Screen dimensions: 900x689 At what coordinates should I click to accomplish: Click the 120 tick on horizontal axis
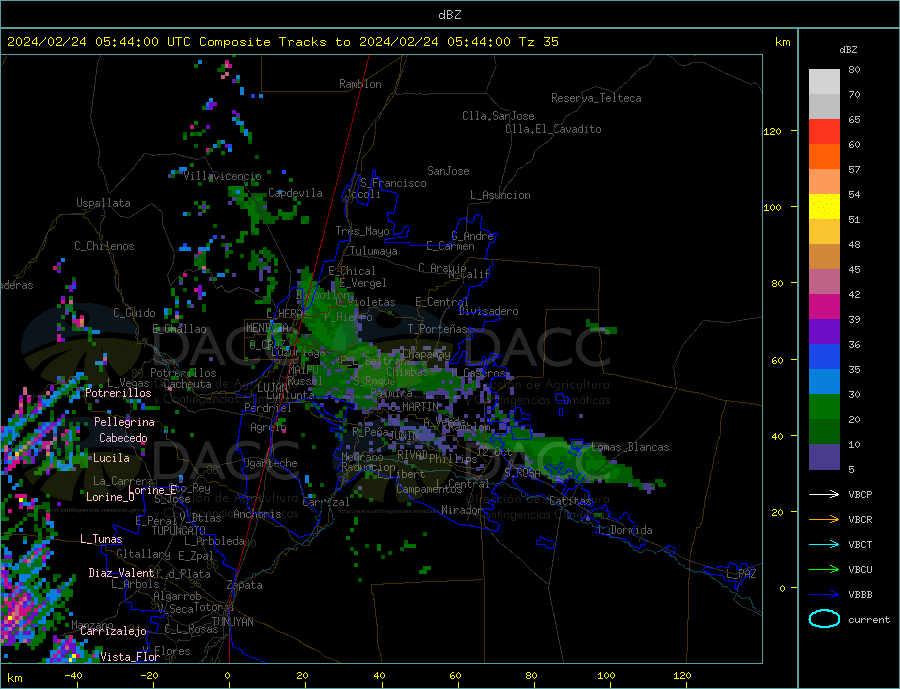point(682,676)
